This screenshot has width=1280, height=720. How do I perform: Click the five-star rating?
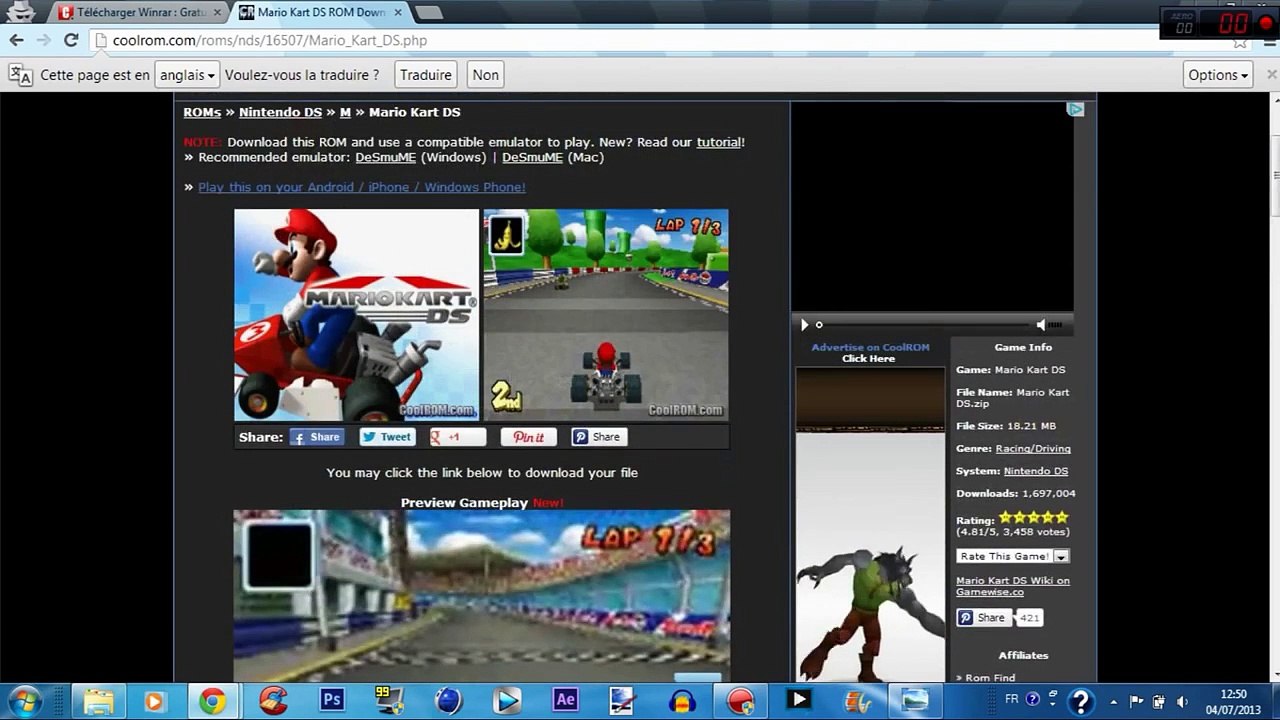[1034, 517]
